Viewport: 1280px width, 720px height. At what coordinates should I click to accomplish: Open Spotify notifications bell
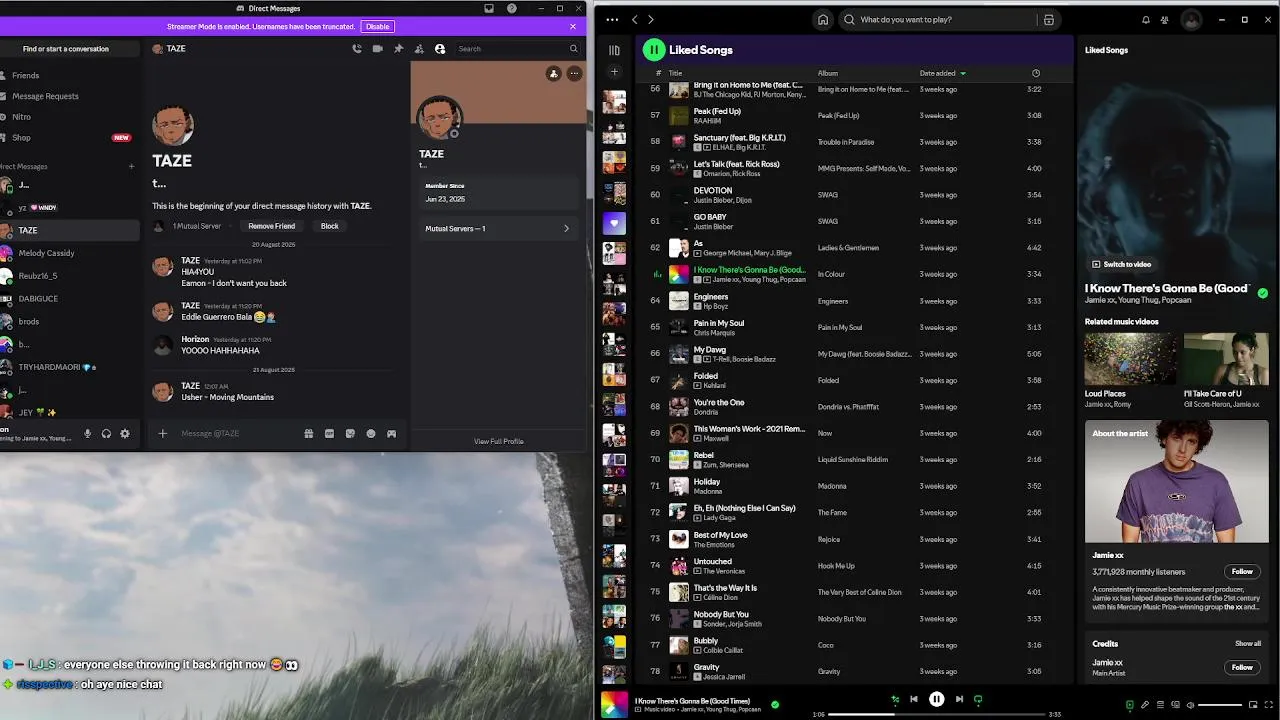click(x=1146, y=19)
